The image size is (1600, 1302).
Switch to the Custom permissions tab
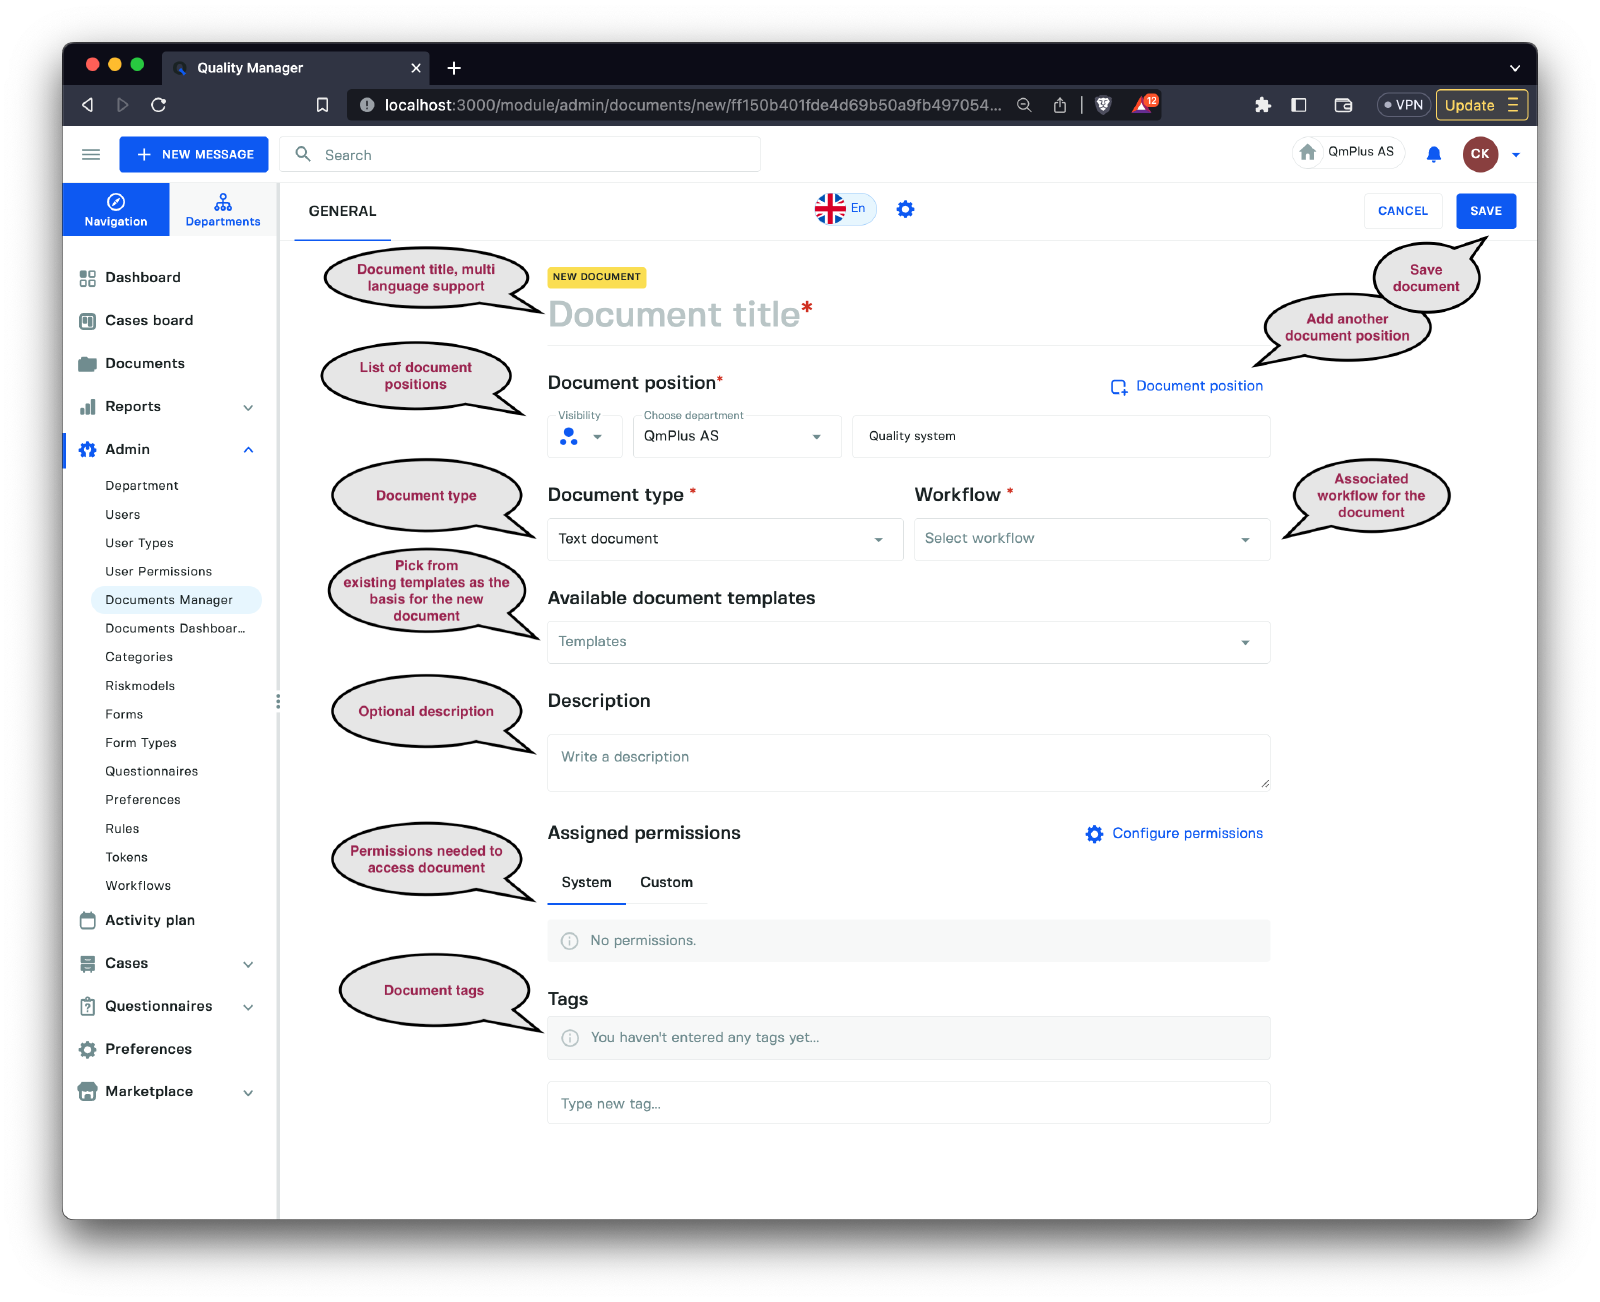[x=666, y=882]
